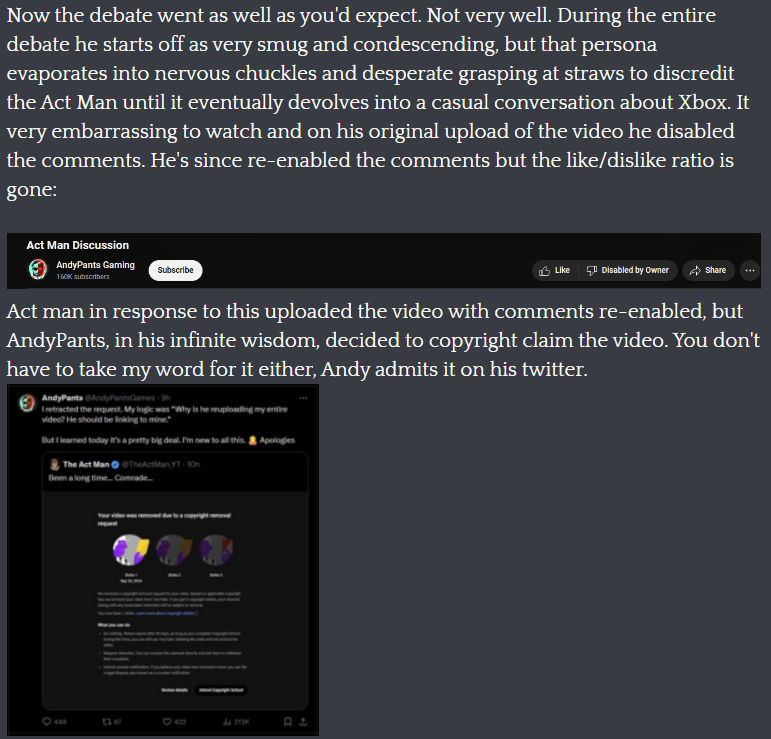
Task: Select the first copyright strike circle
Action: tap(130, 550)
